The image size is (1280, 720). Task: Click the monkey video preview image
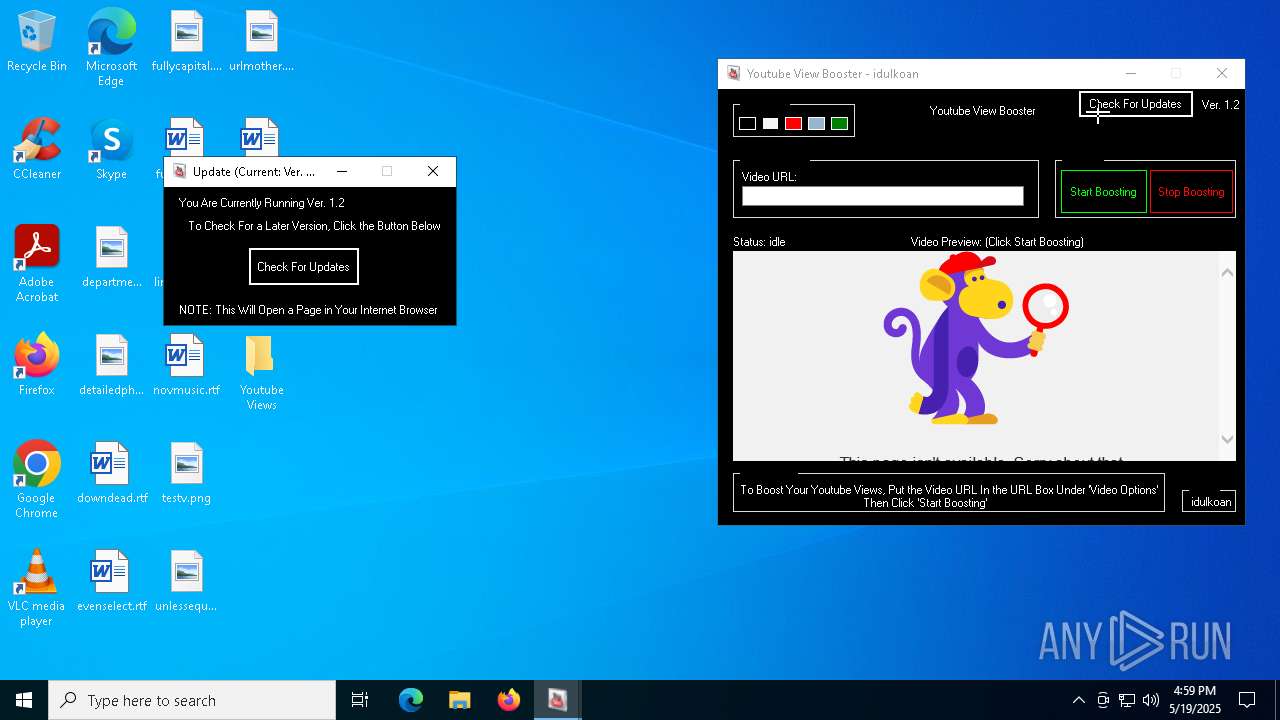[x=976, y=338]
